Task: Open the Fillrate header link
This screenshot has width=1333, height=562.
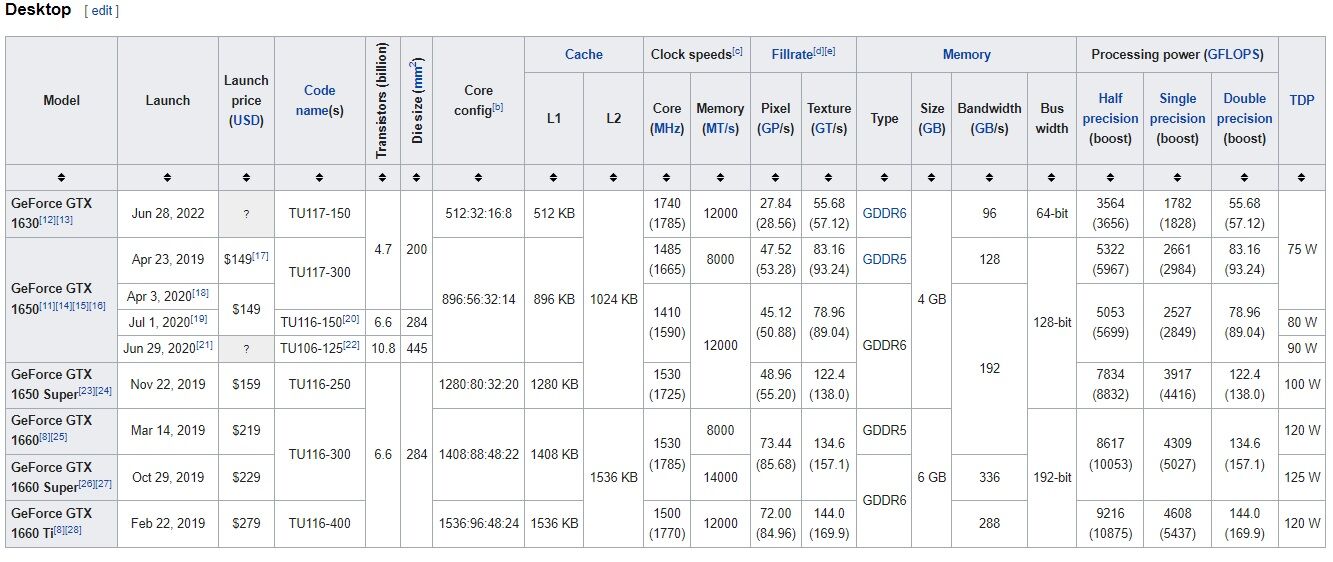Action: click(790, 54)
